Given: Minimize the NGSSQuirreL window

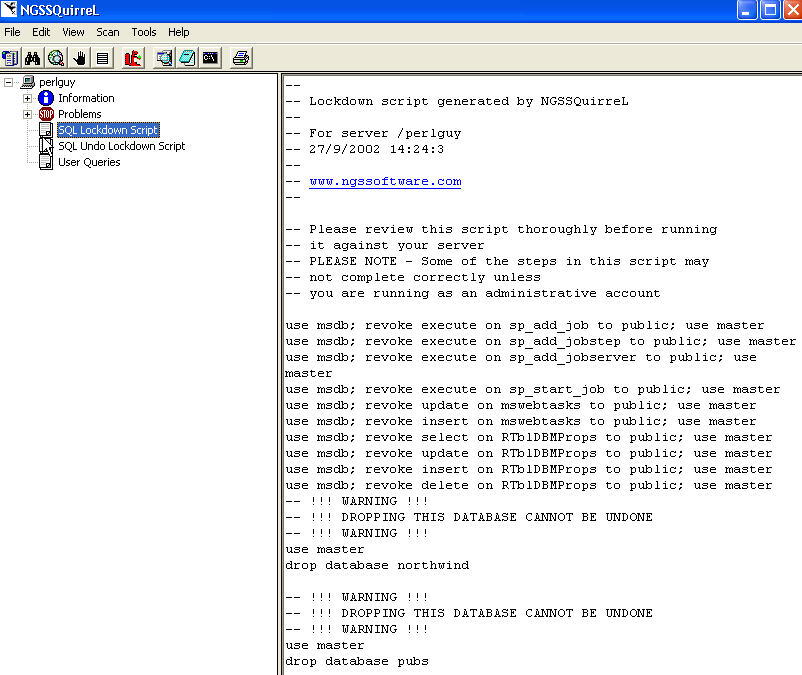Looking at the screenshot, I should (x=747, y=10).
